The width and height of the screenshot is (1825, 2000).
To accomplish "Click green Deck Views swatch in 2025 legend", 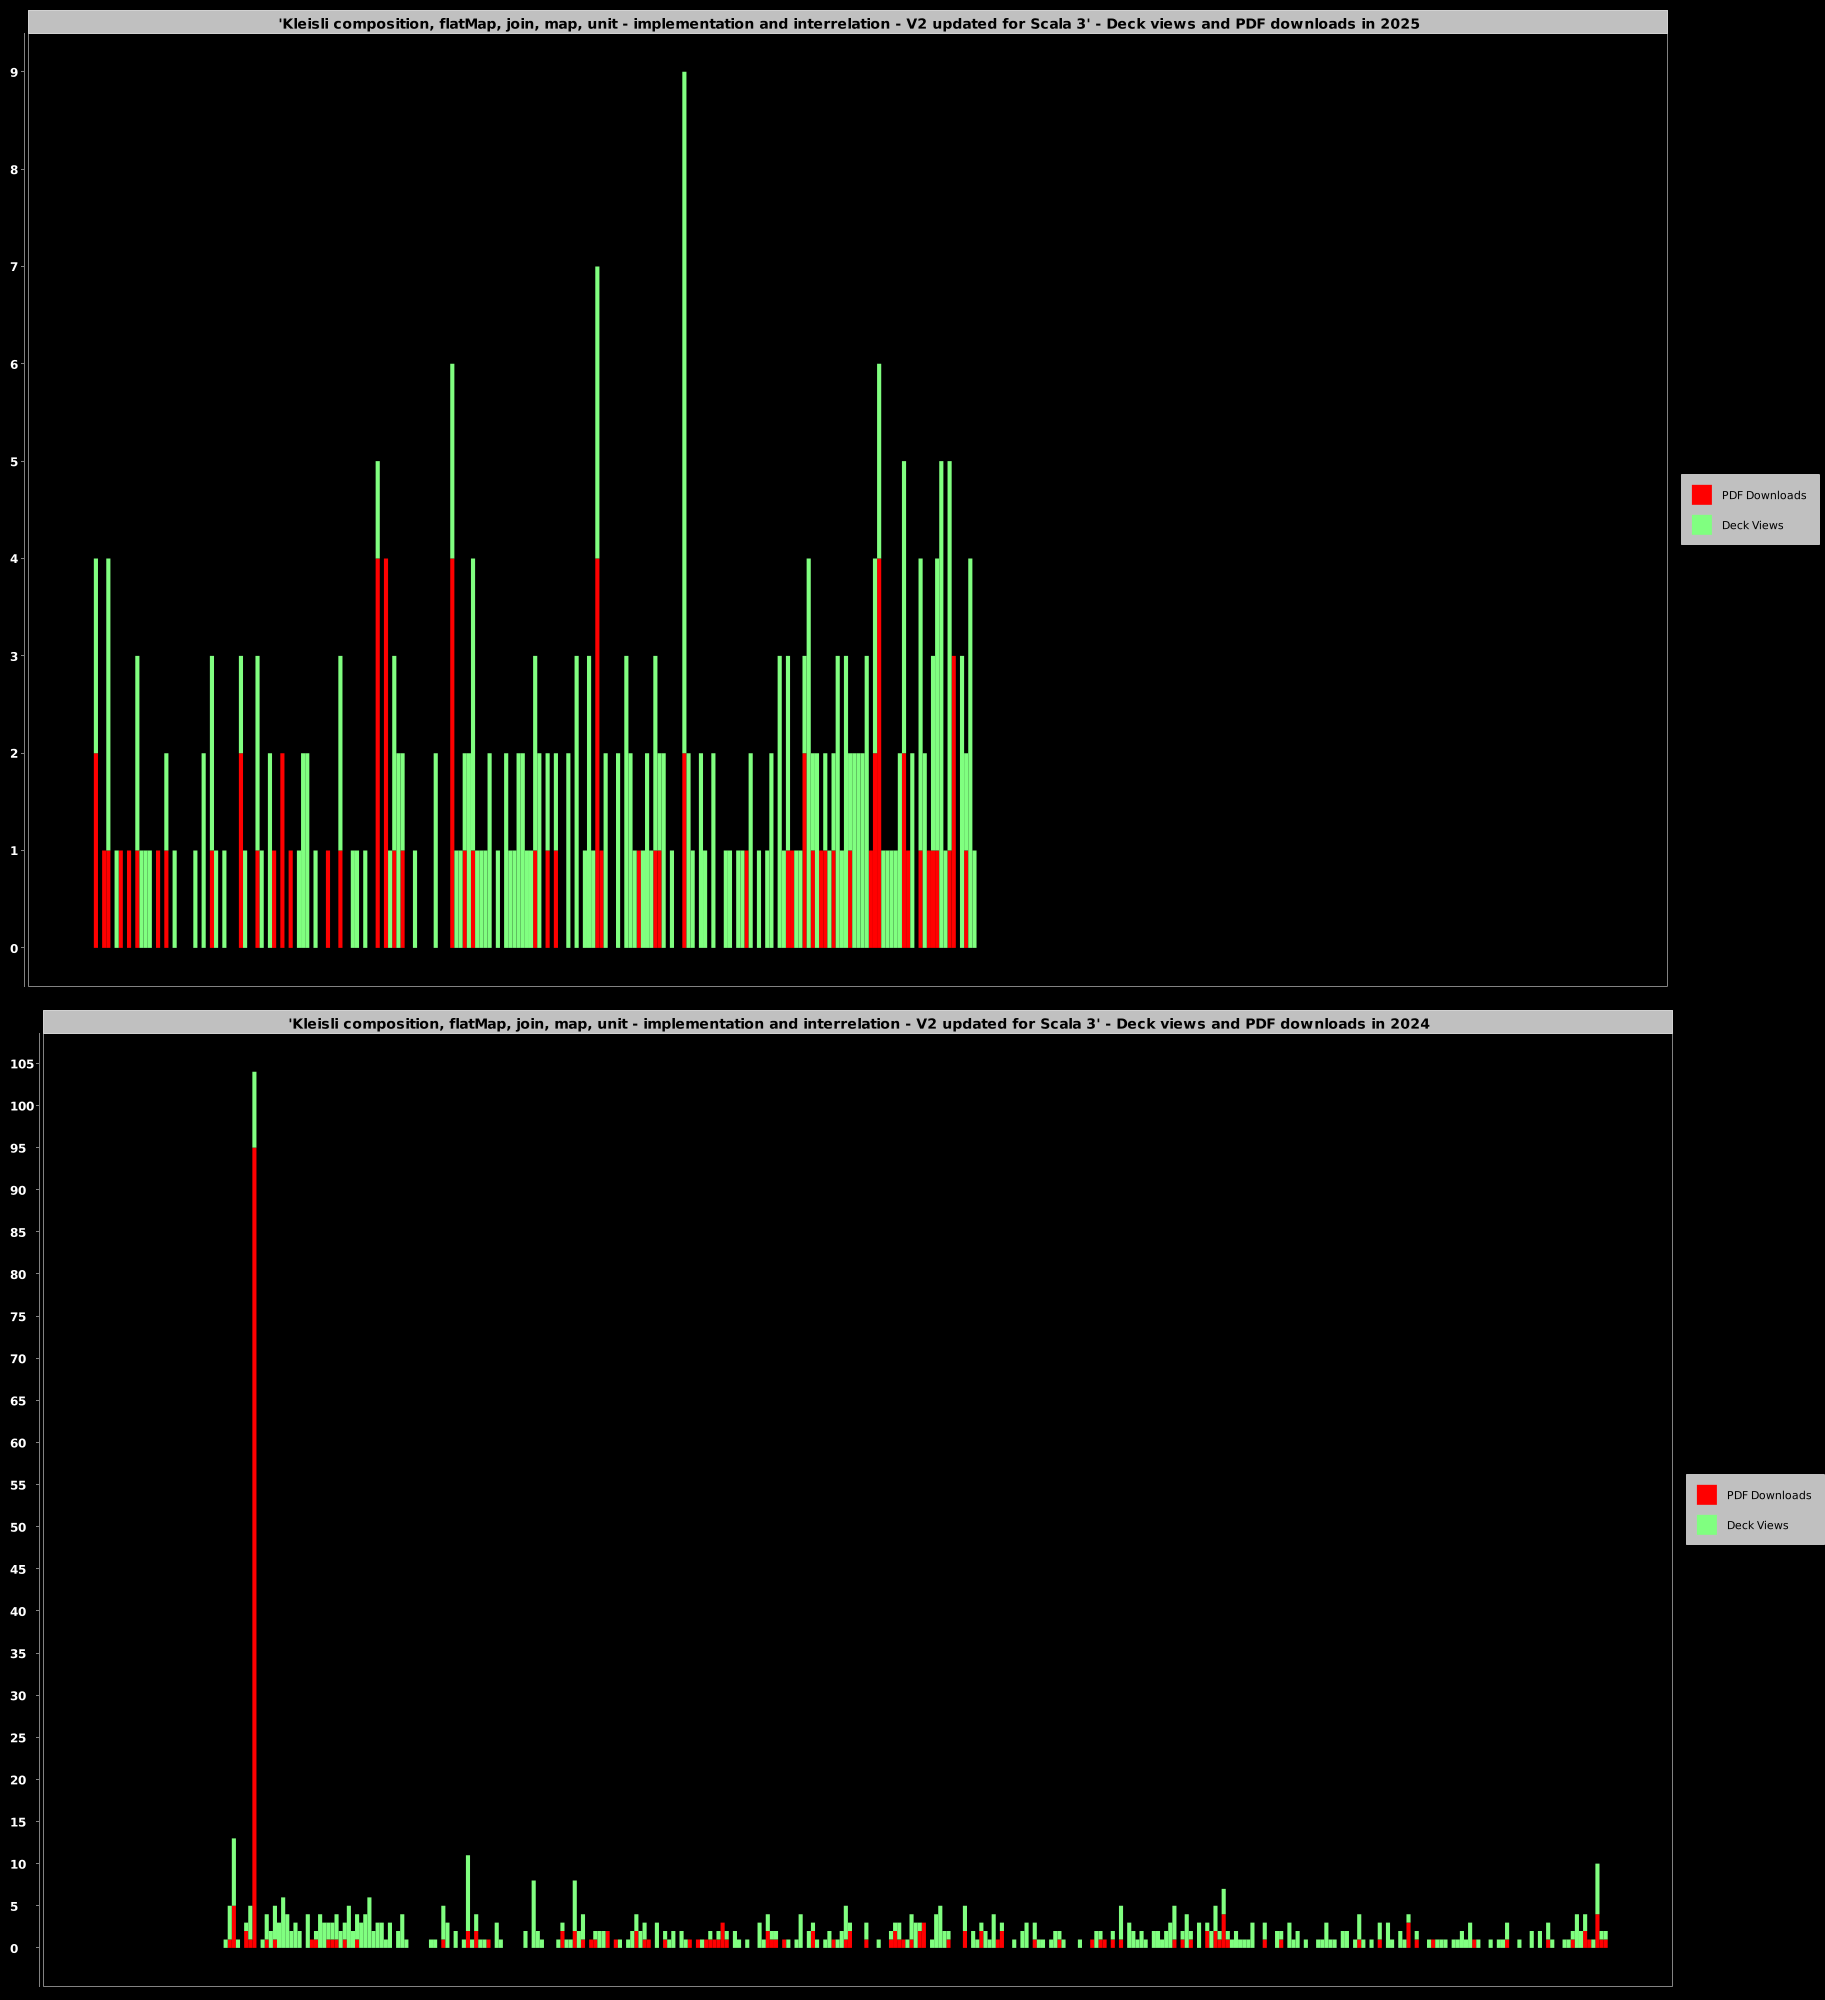I will tap(1701, 525).
